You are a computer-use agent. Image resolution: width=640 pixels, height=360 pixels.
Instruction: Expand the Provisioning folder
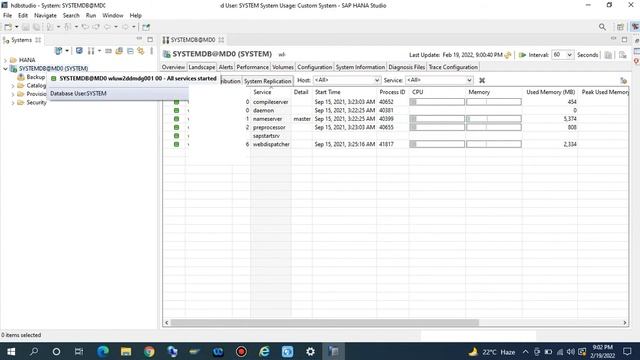(x=13, y=94)
